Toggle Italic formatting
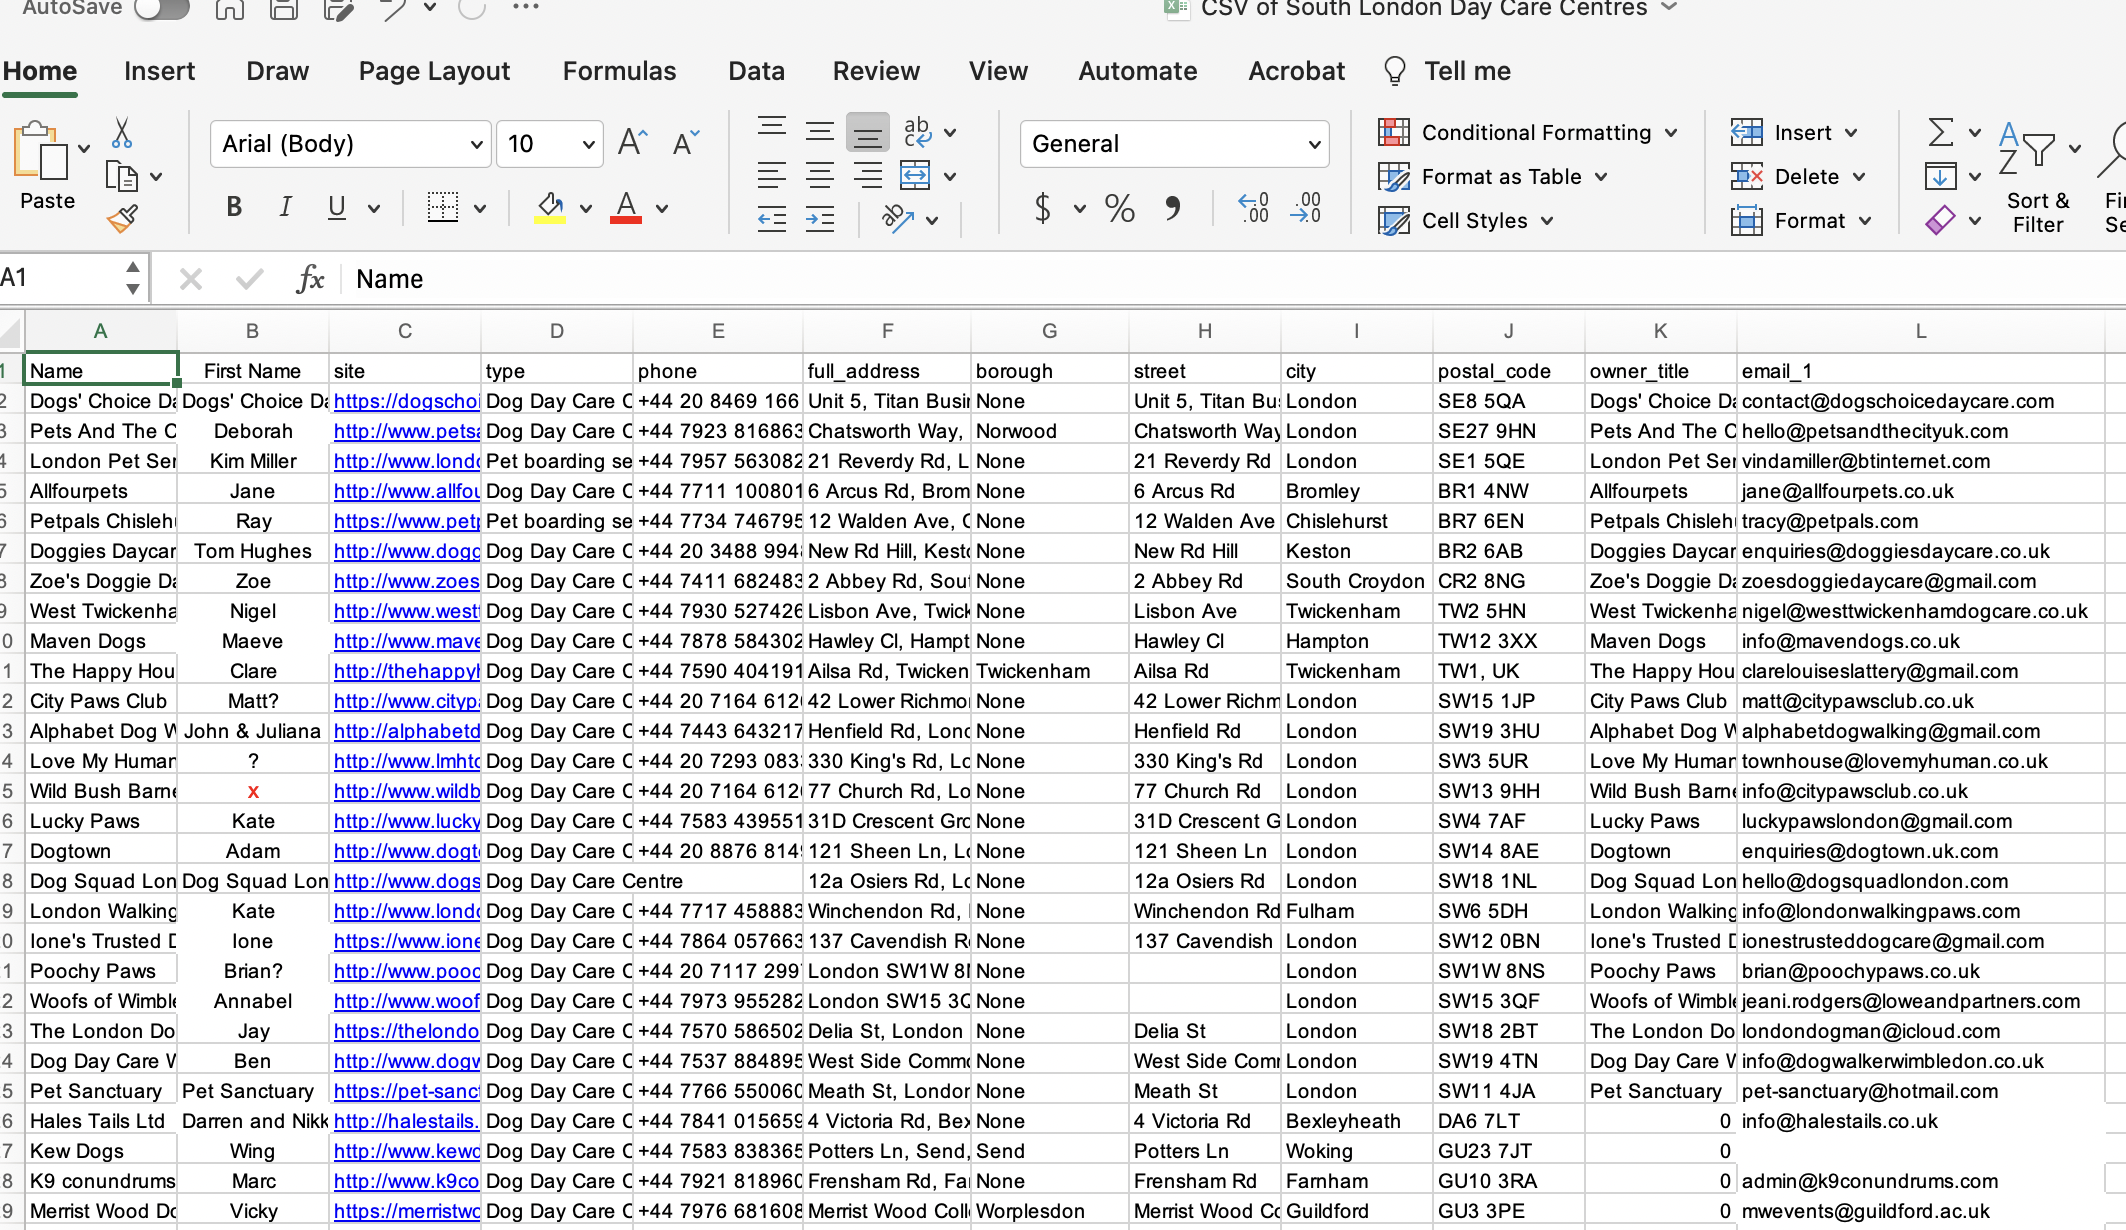 [285, 207]
